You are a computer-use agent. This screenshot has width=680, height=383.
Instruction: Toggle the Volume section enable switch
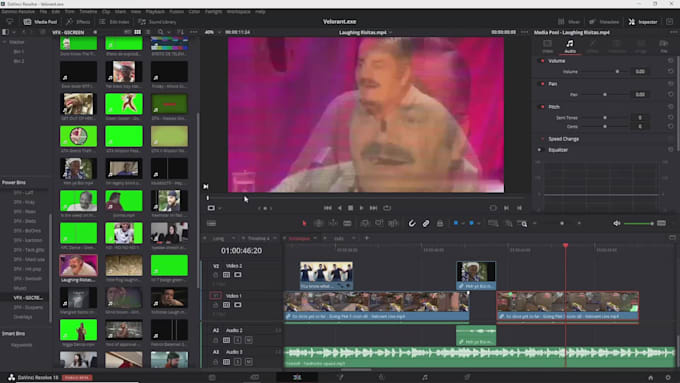pos(542,61)
